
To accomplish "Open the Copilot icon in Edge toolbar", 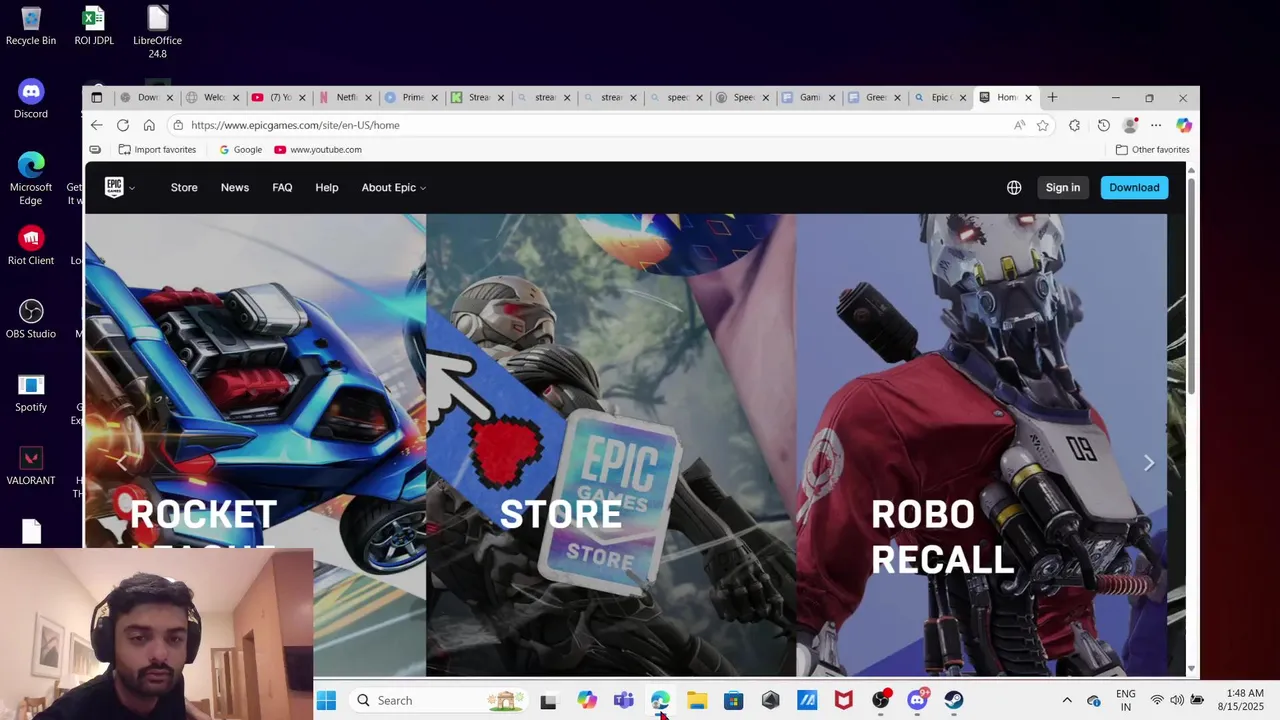I will (1184, 125).
